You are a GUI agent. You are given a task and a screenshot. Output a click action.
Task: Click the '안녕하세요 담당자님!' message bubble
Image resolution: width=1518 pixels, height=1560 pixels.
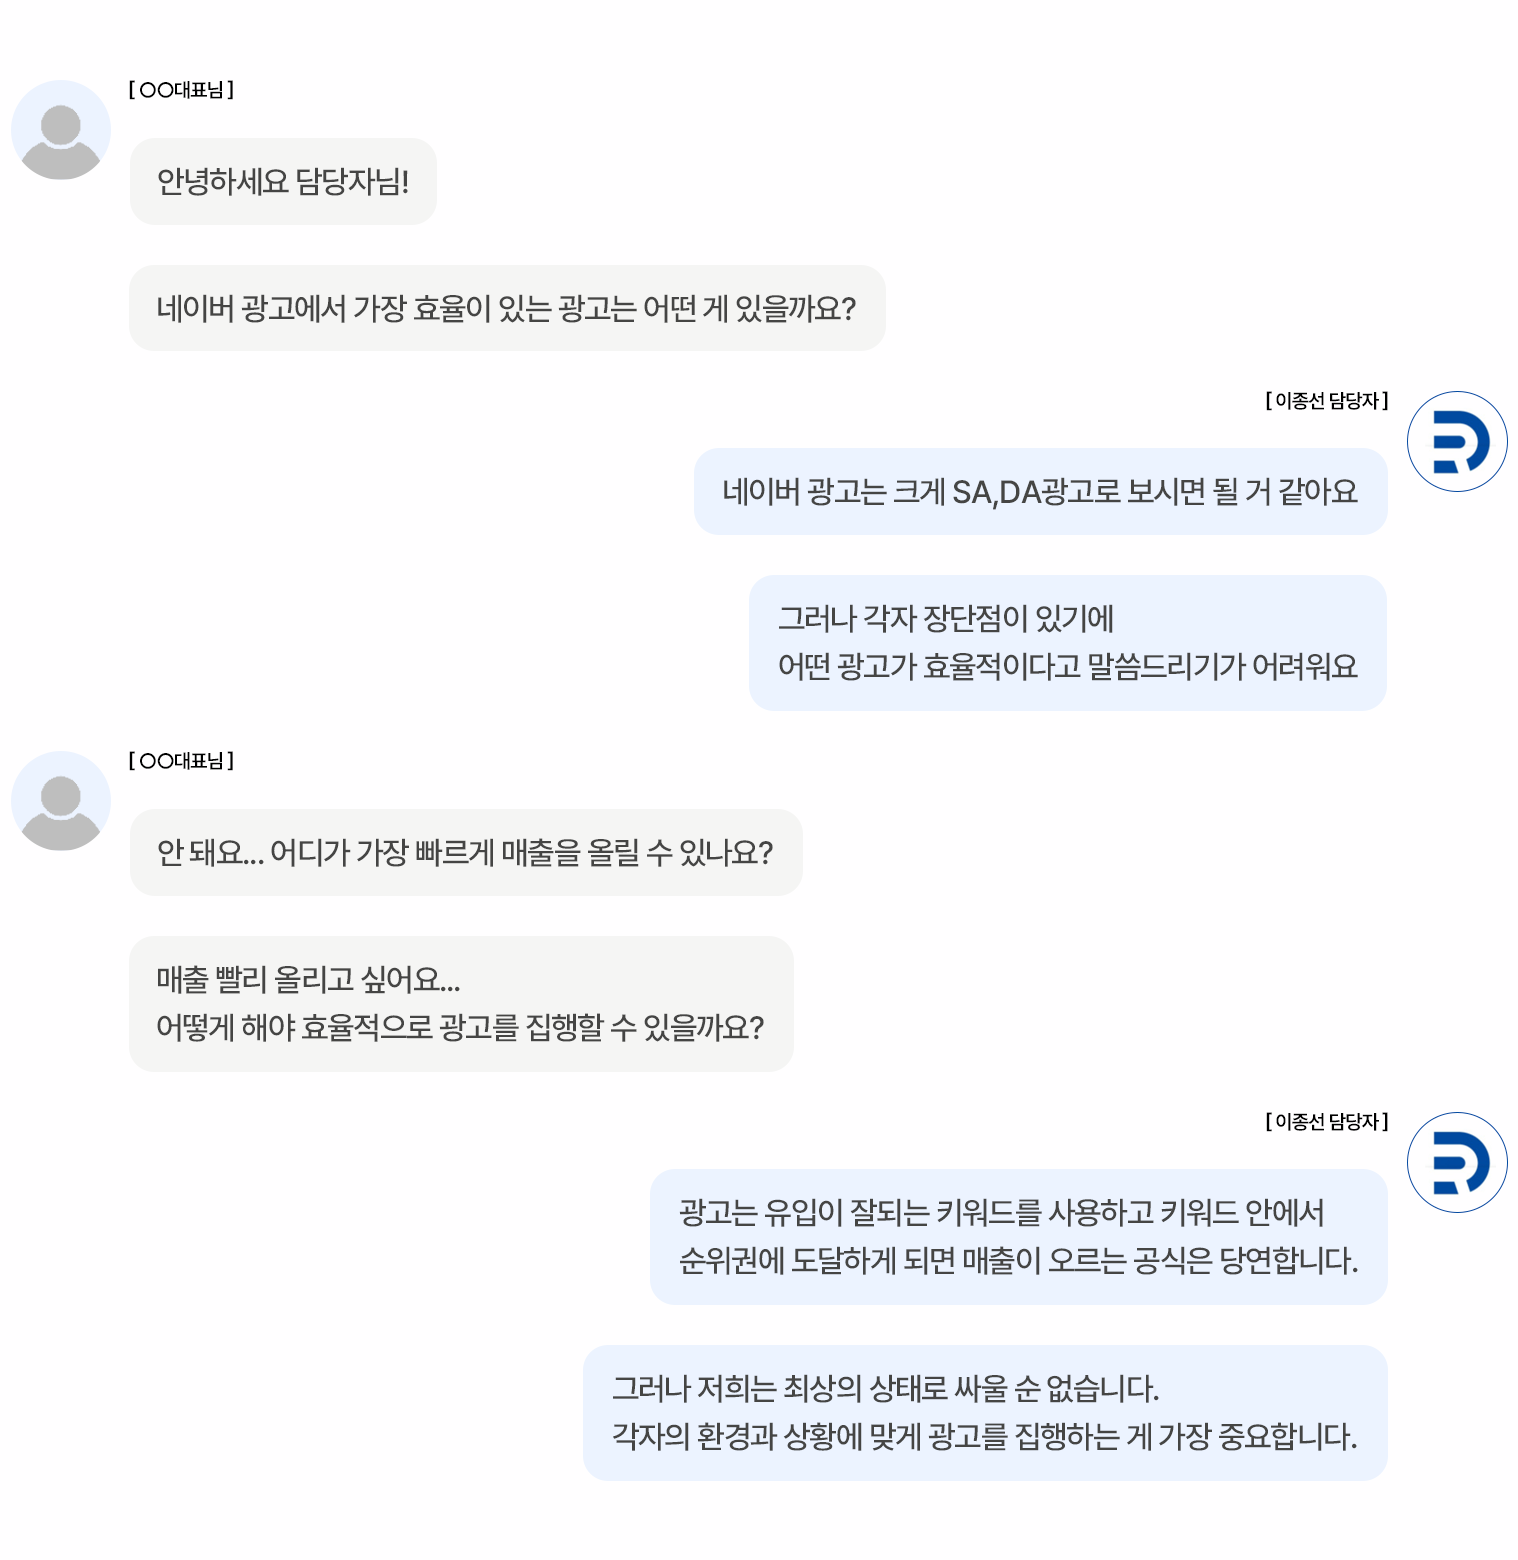tap(283, 181)
